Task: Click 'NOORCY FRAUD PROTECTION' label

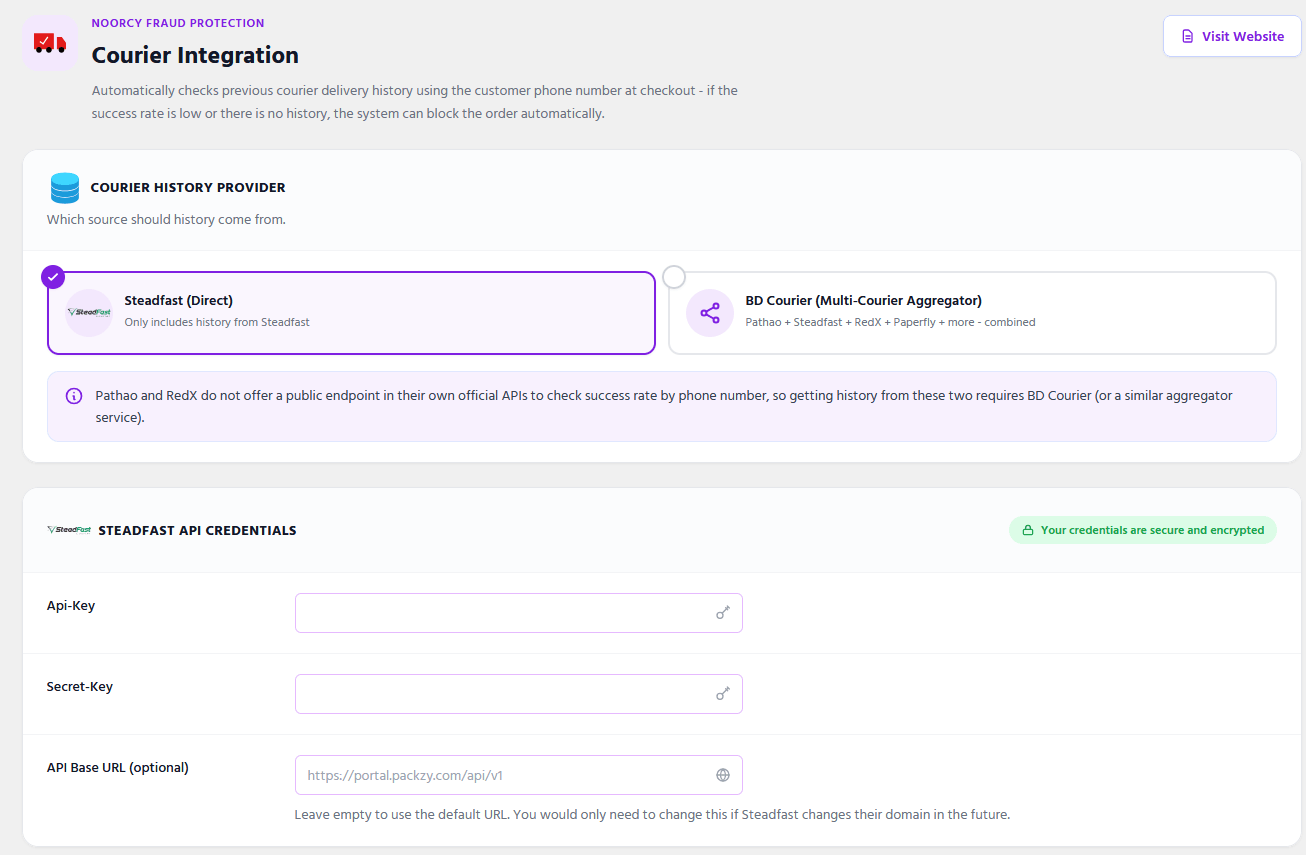Action: (x=178, y=23)
